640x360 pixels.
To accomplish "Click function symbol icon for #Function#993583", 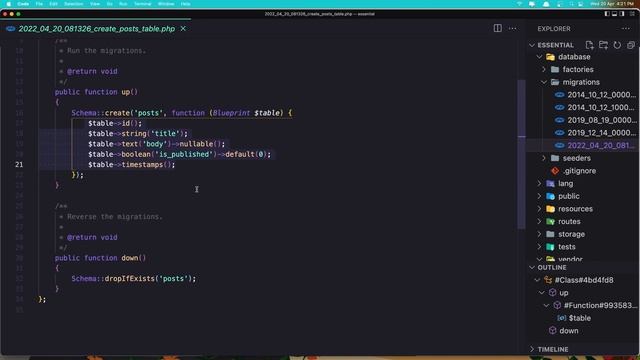I will coord(557,305).
